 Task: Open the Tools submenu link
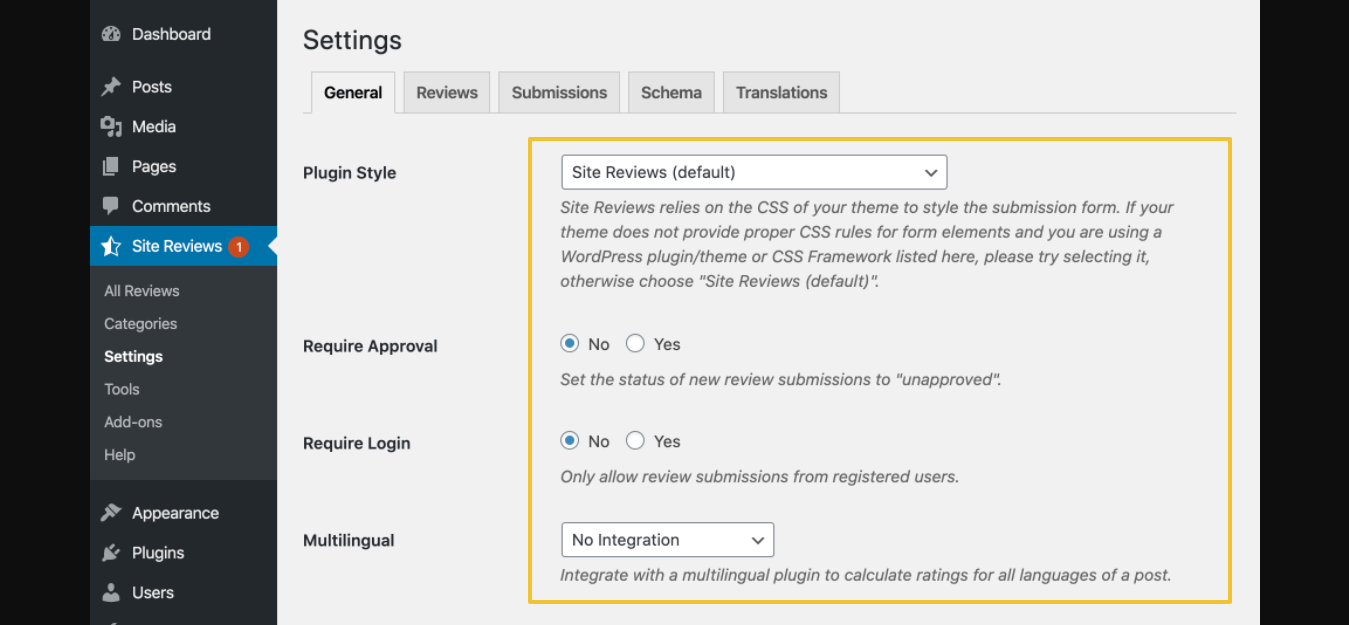coord(122,389)
